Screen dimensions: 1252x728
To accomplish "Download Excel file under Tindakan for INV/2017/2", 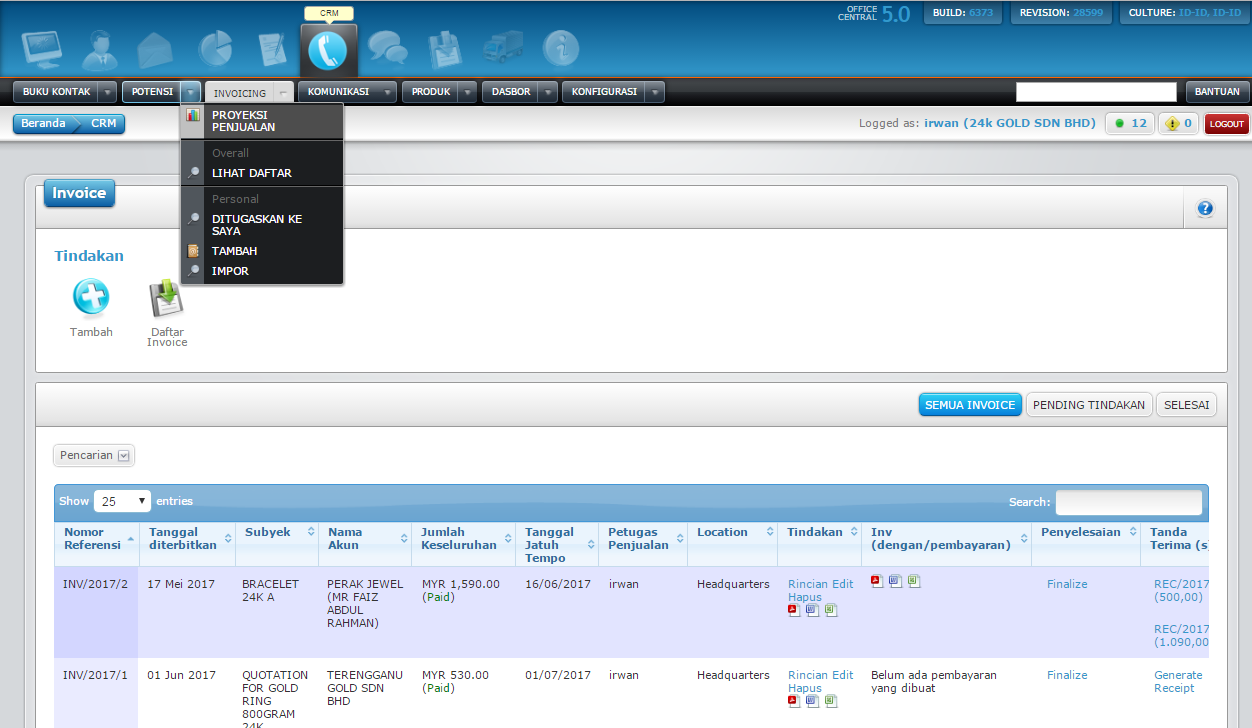I will (x=830, y=611).
